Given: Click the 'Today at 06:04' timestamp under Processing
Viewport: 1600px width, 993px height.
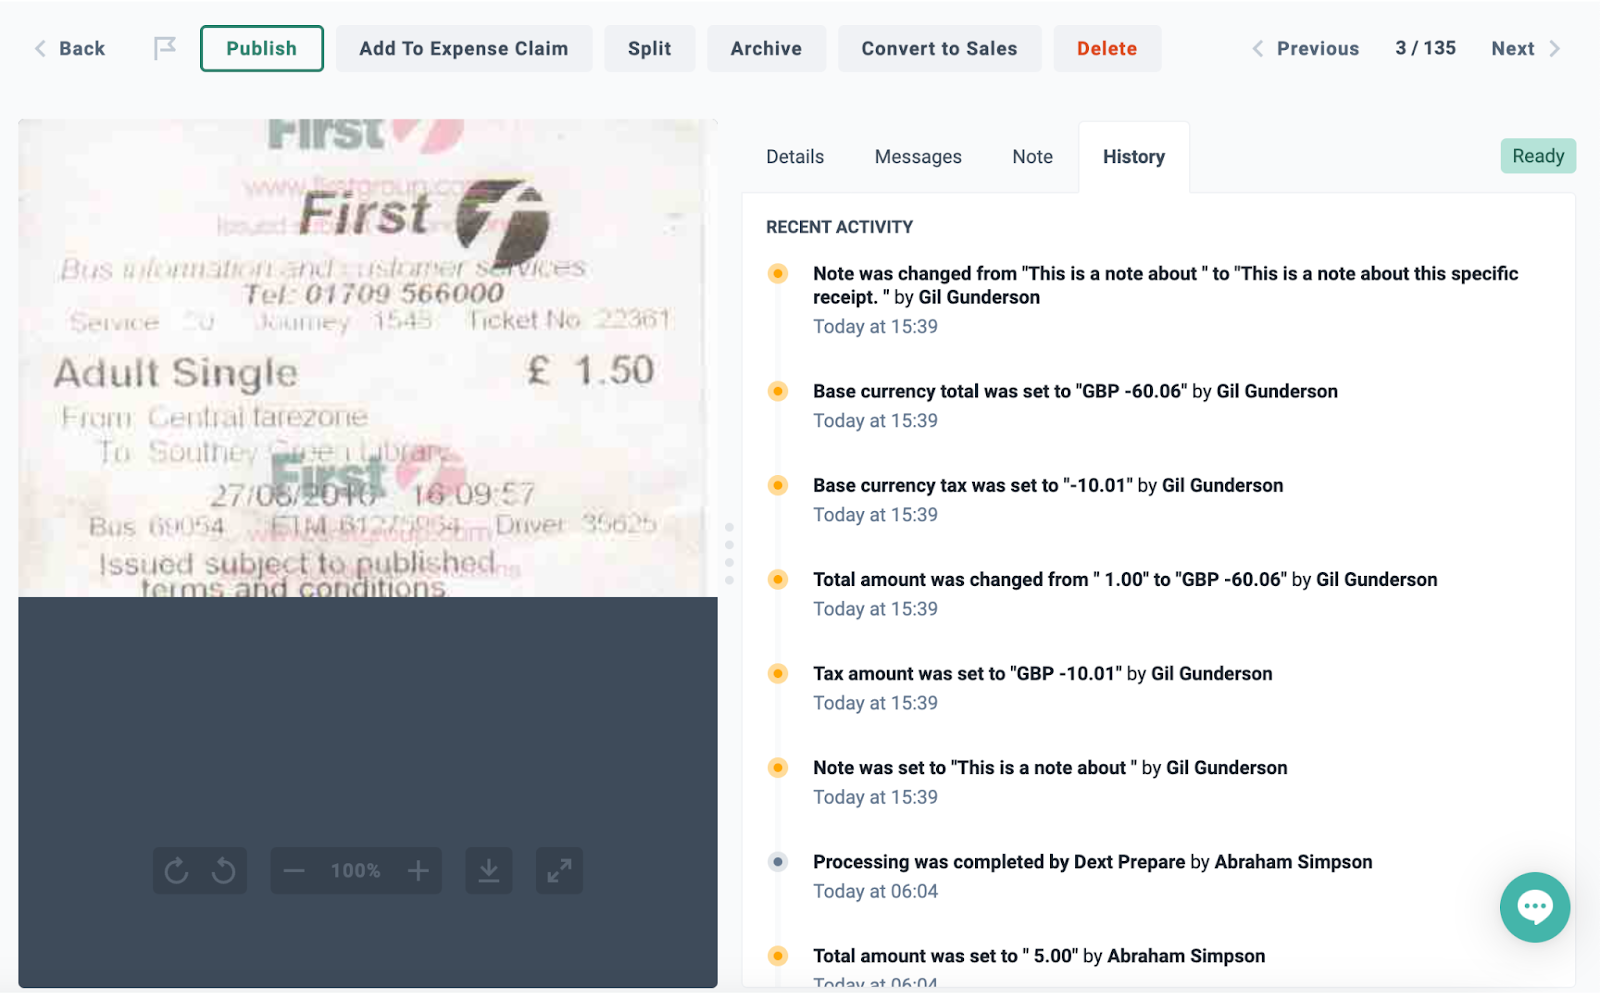Looking at the screenshot, I should [x=875, y=891].
